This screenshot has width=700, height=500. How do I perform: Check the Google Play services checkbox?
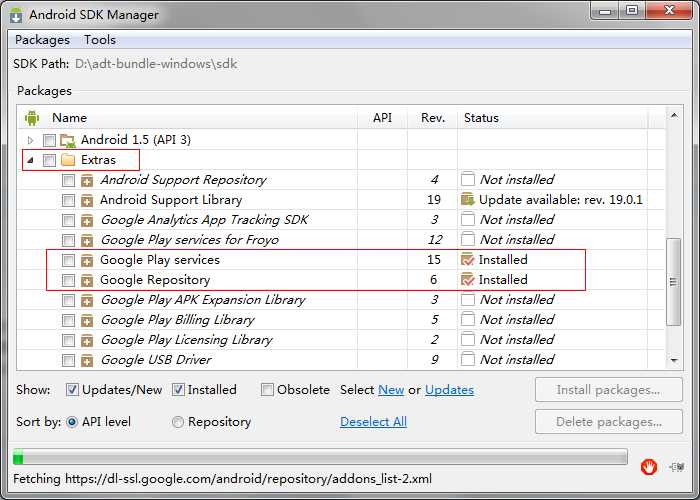click(68, 260)
